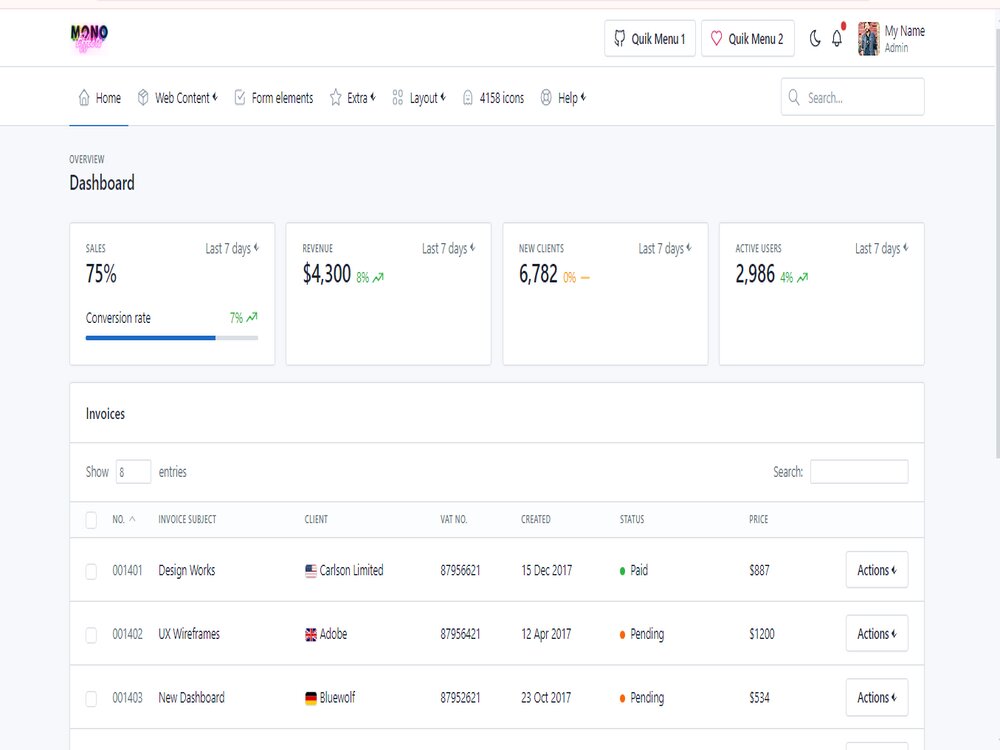Sort by STATUS column header

(x=631, y=519)
